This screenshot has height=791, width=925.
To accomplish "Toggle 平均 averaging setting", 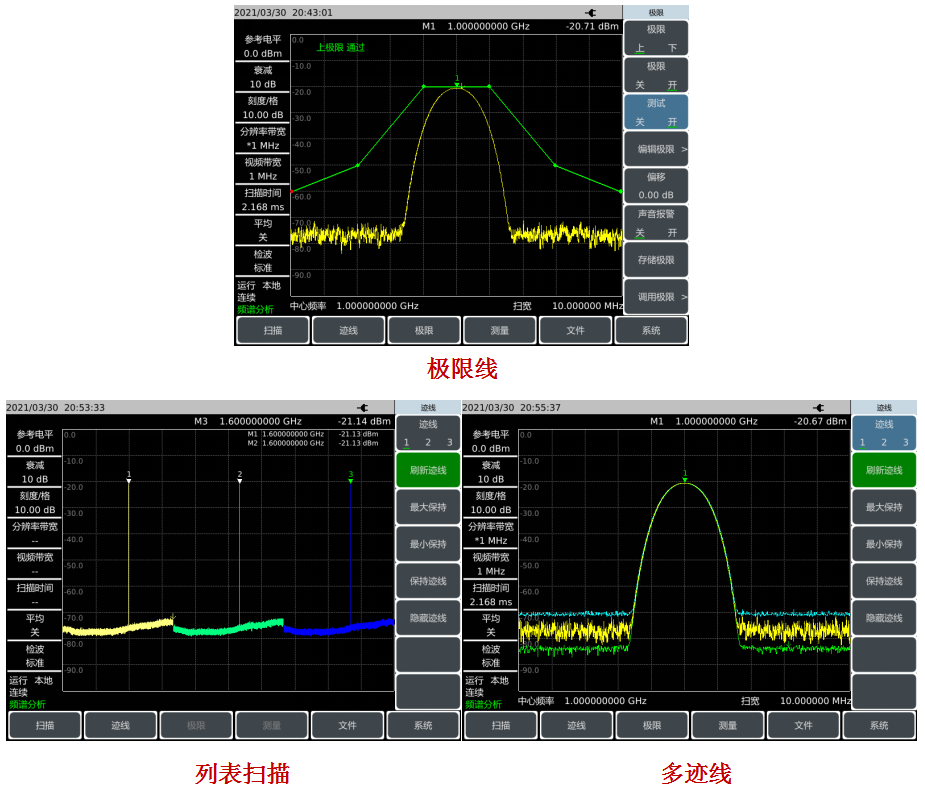I will (262, 228).
